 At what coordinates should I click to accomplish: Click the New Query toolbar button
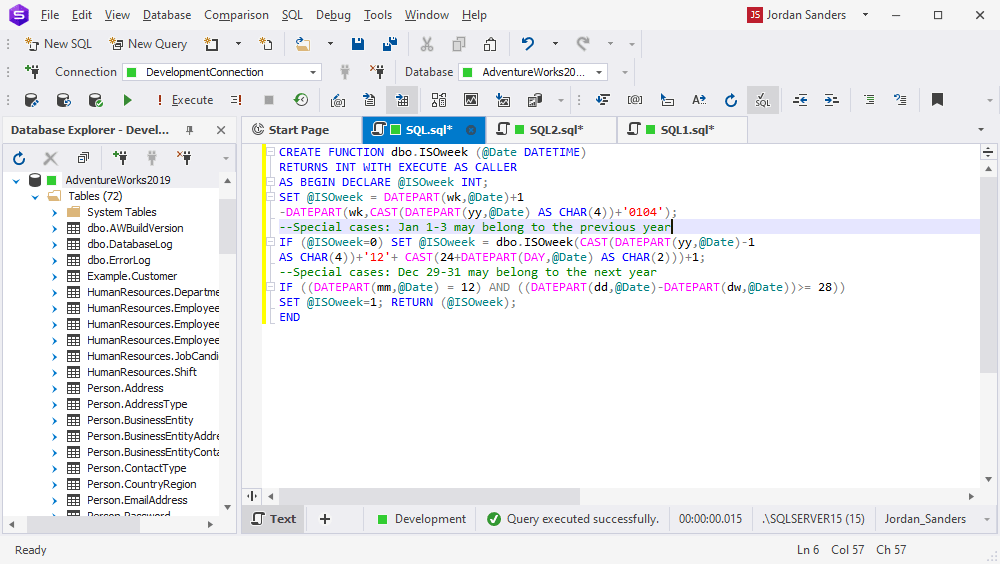(x=148, y=43)
